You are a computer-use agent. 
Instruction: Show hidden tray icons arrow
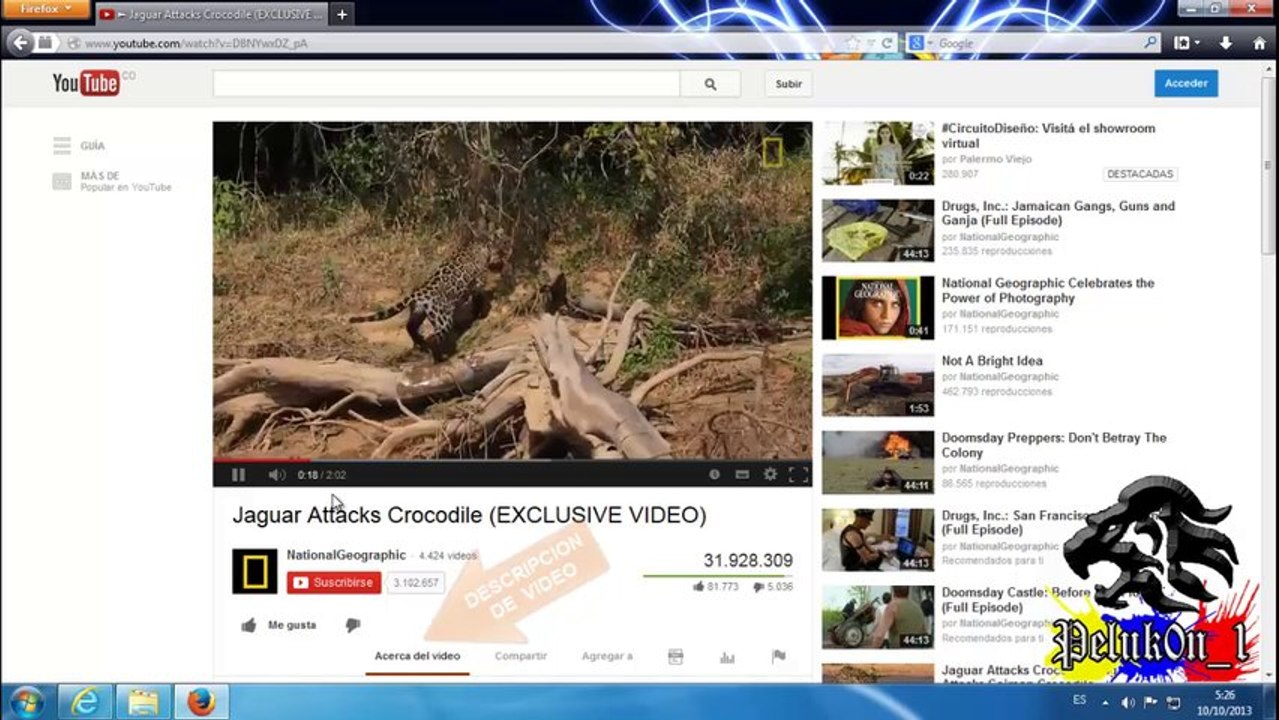pos(1105,703)
